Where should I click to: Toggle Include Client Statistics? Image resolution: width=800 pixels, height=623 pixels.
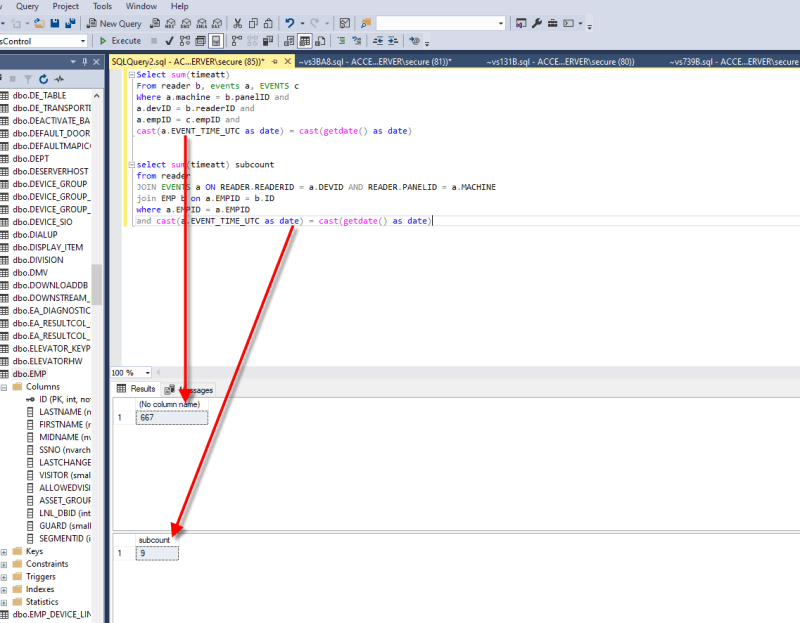click(x=268, y=41)
